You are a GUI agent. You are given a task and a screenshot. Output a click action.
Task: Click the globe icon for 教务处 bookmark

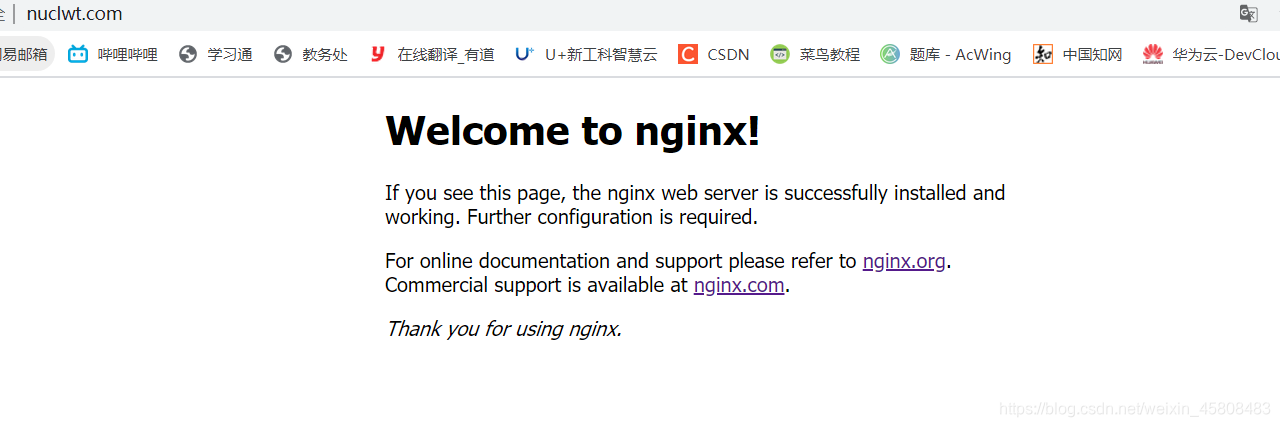[x=283, y=54]
